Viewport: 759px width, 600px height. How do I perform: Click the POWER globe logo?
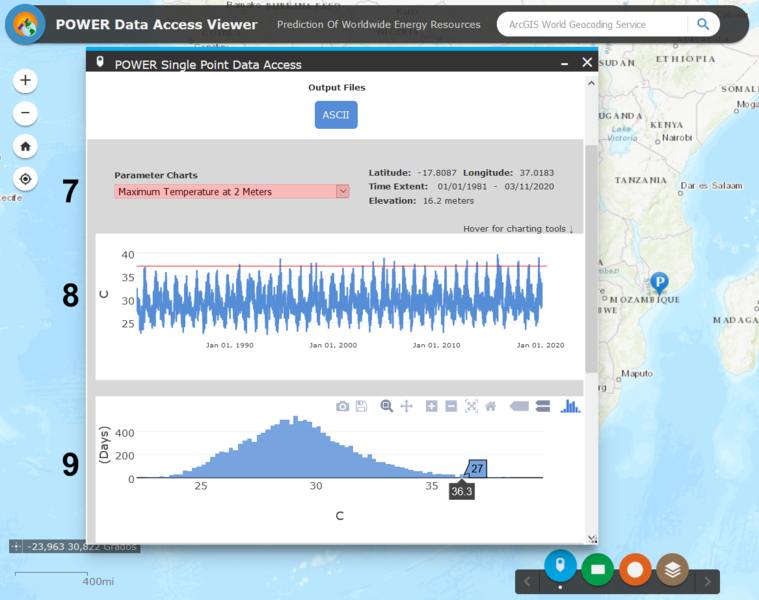(25, 25)
